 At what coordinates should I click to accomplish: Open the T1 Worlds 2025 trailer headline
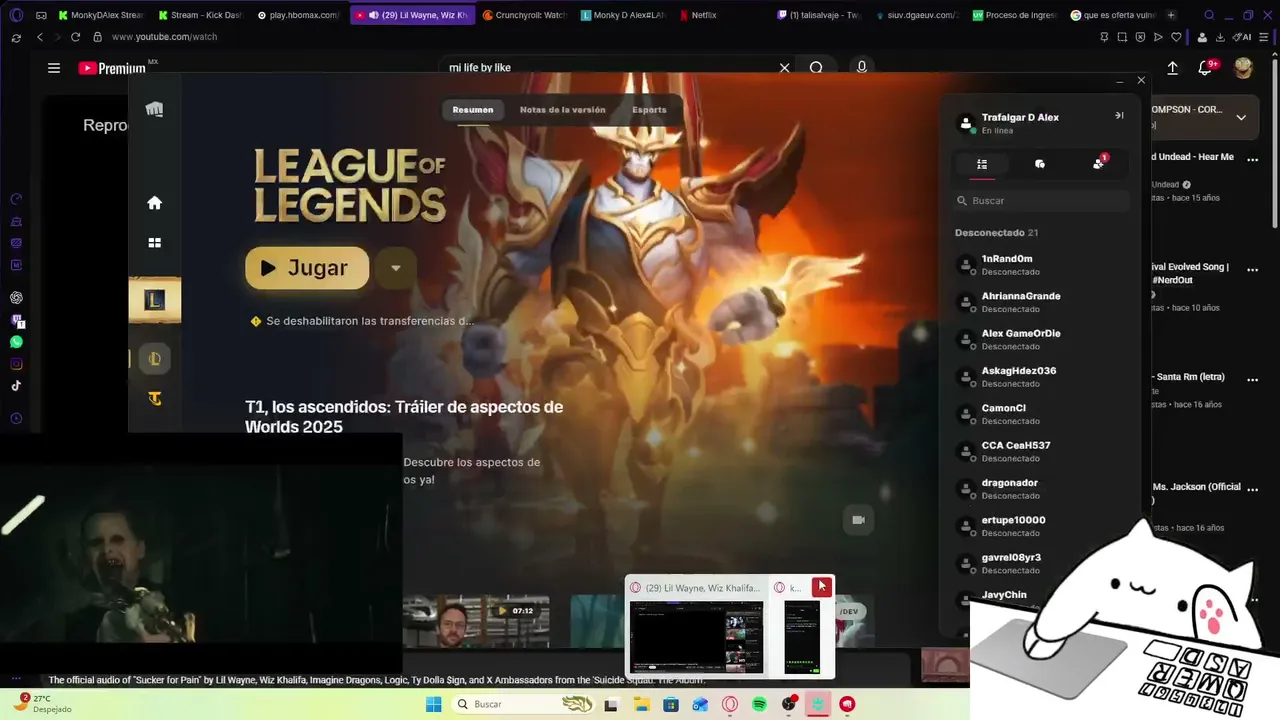[404, 417]
